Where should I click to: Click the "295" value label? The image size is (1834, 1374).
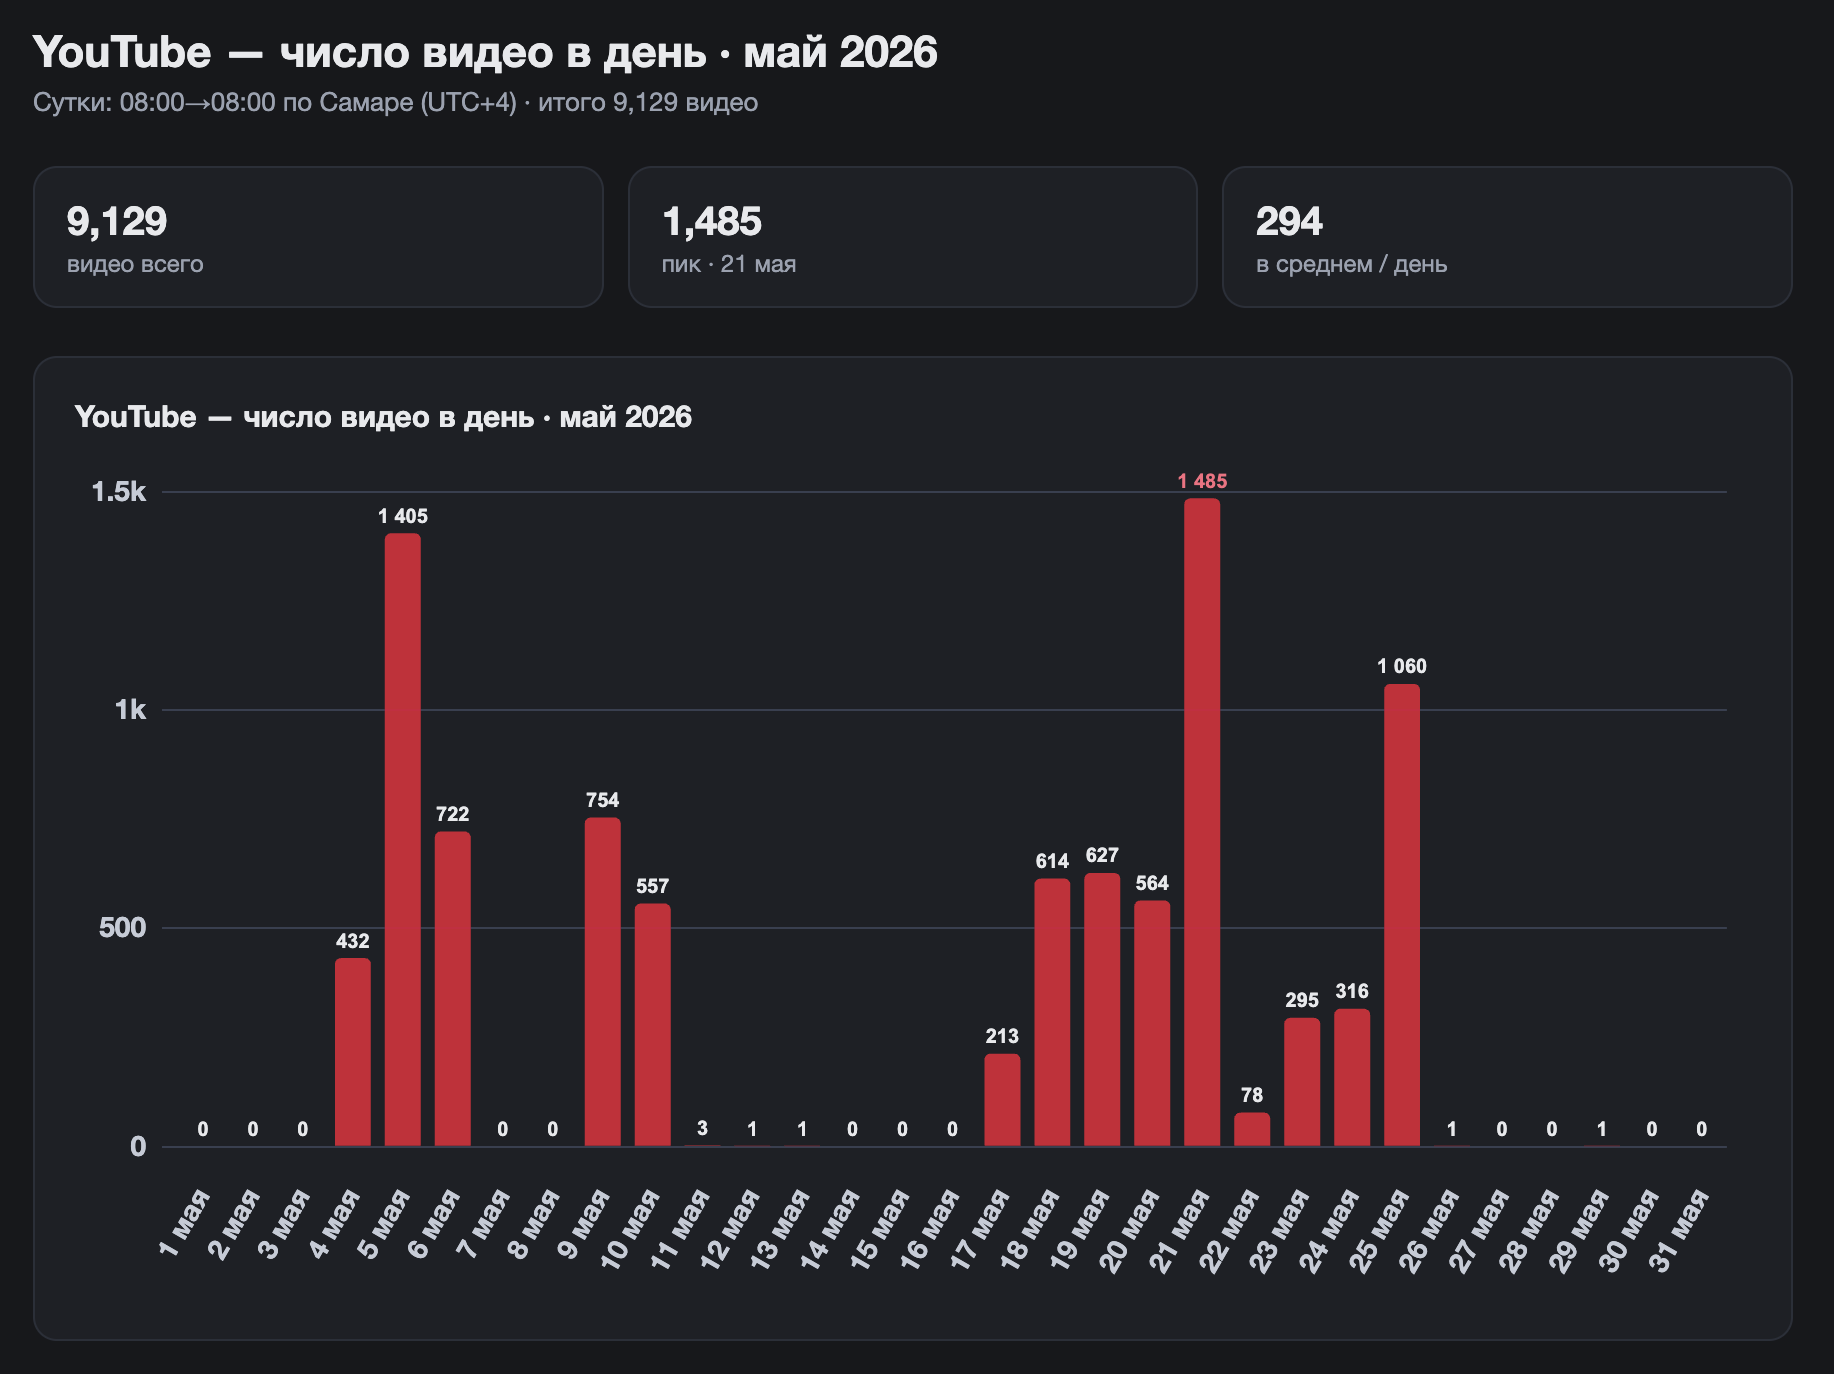1302,1000
